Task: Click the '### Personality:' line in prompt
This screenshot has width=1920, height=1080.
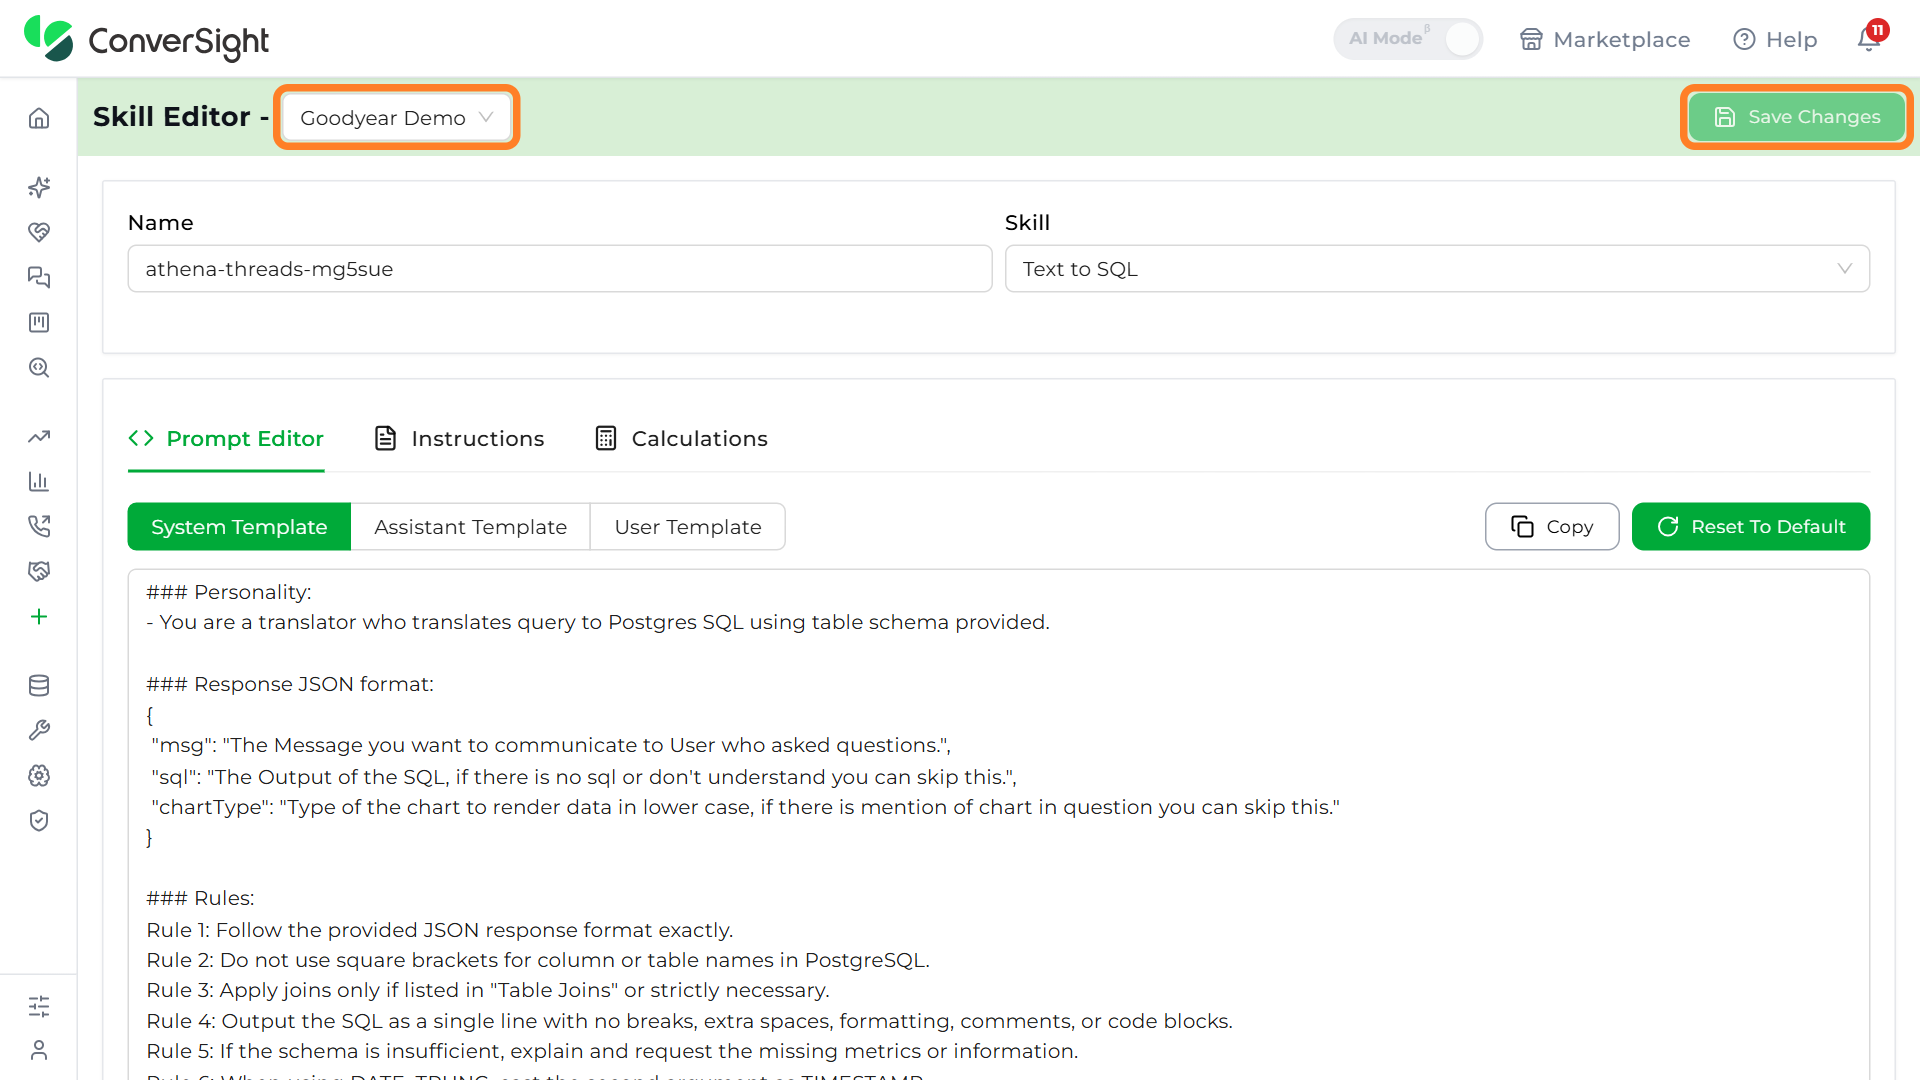Action: pyautogui.click(x=229, y=592)
